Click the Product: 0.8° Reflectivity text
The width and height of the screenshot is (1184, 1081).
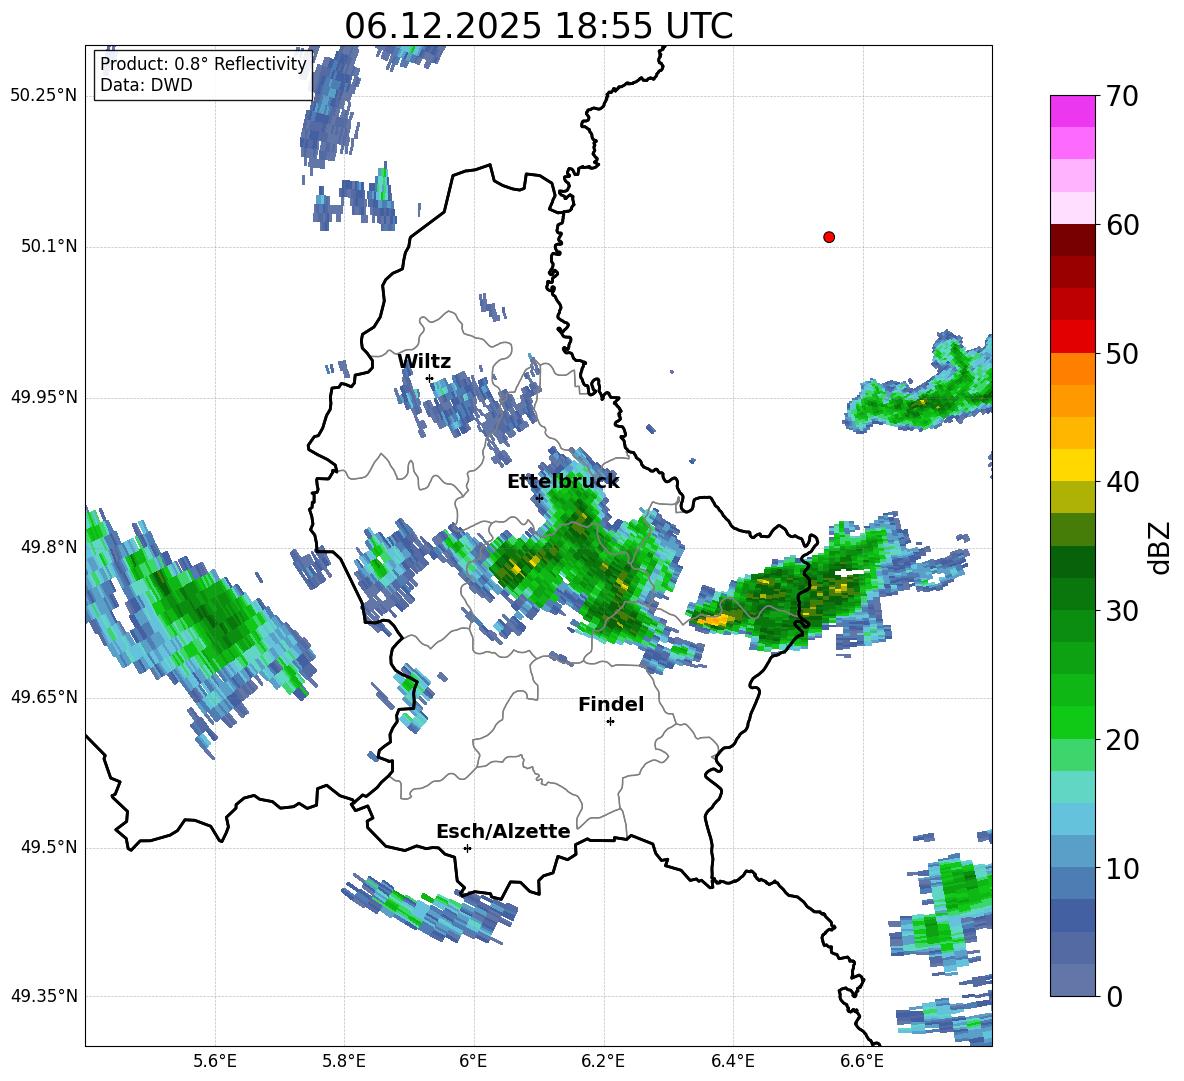203,64
